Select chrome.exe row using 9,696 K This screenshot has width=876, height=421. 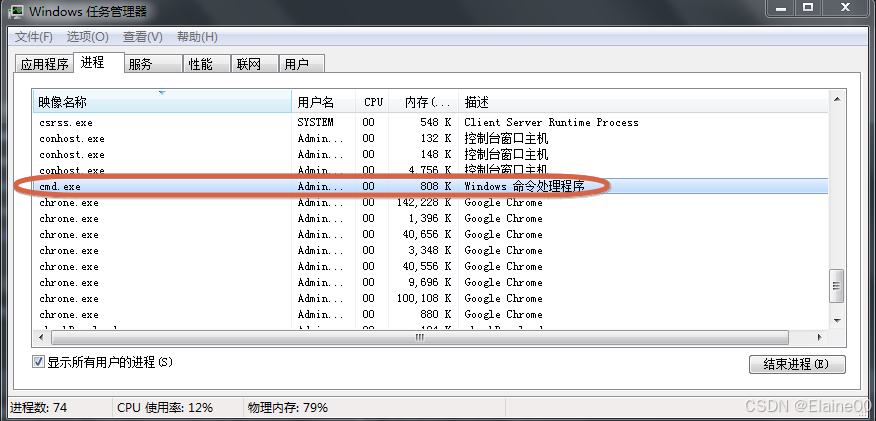coord(430,283)
